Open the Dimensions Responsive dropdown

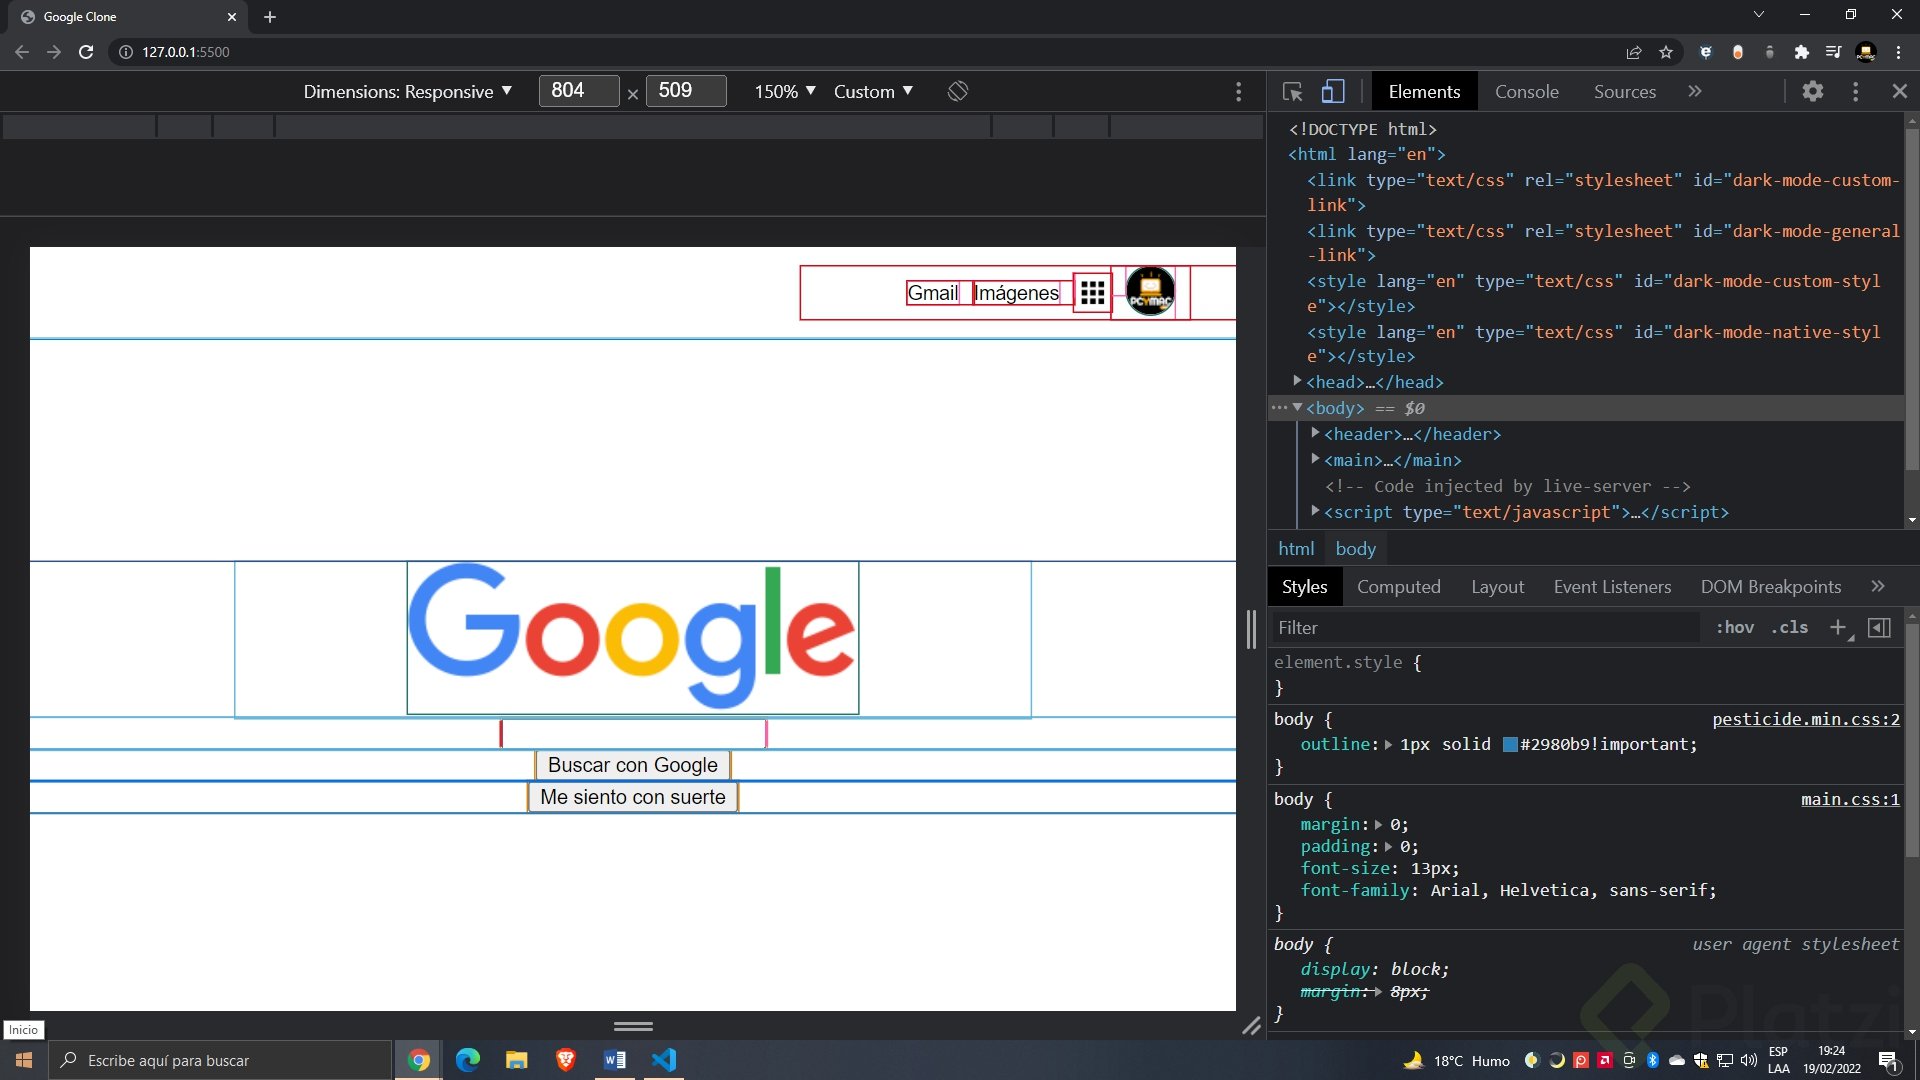408,92
